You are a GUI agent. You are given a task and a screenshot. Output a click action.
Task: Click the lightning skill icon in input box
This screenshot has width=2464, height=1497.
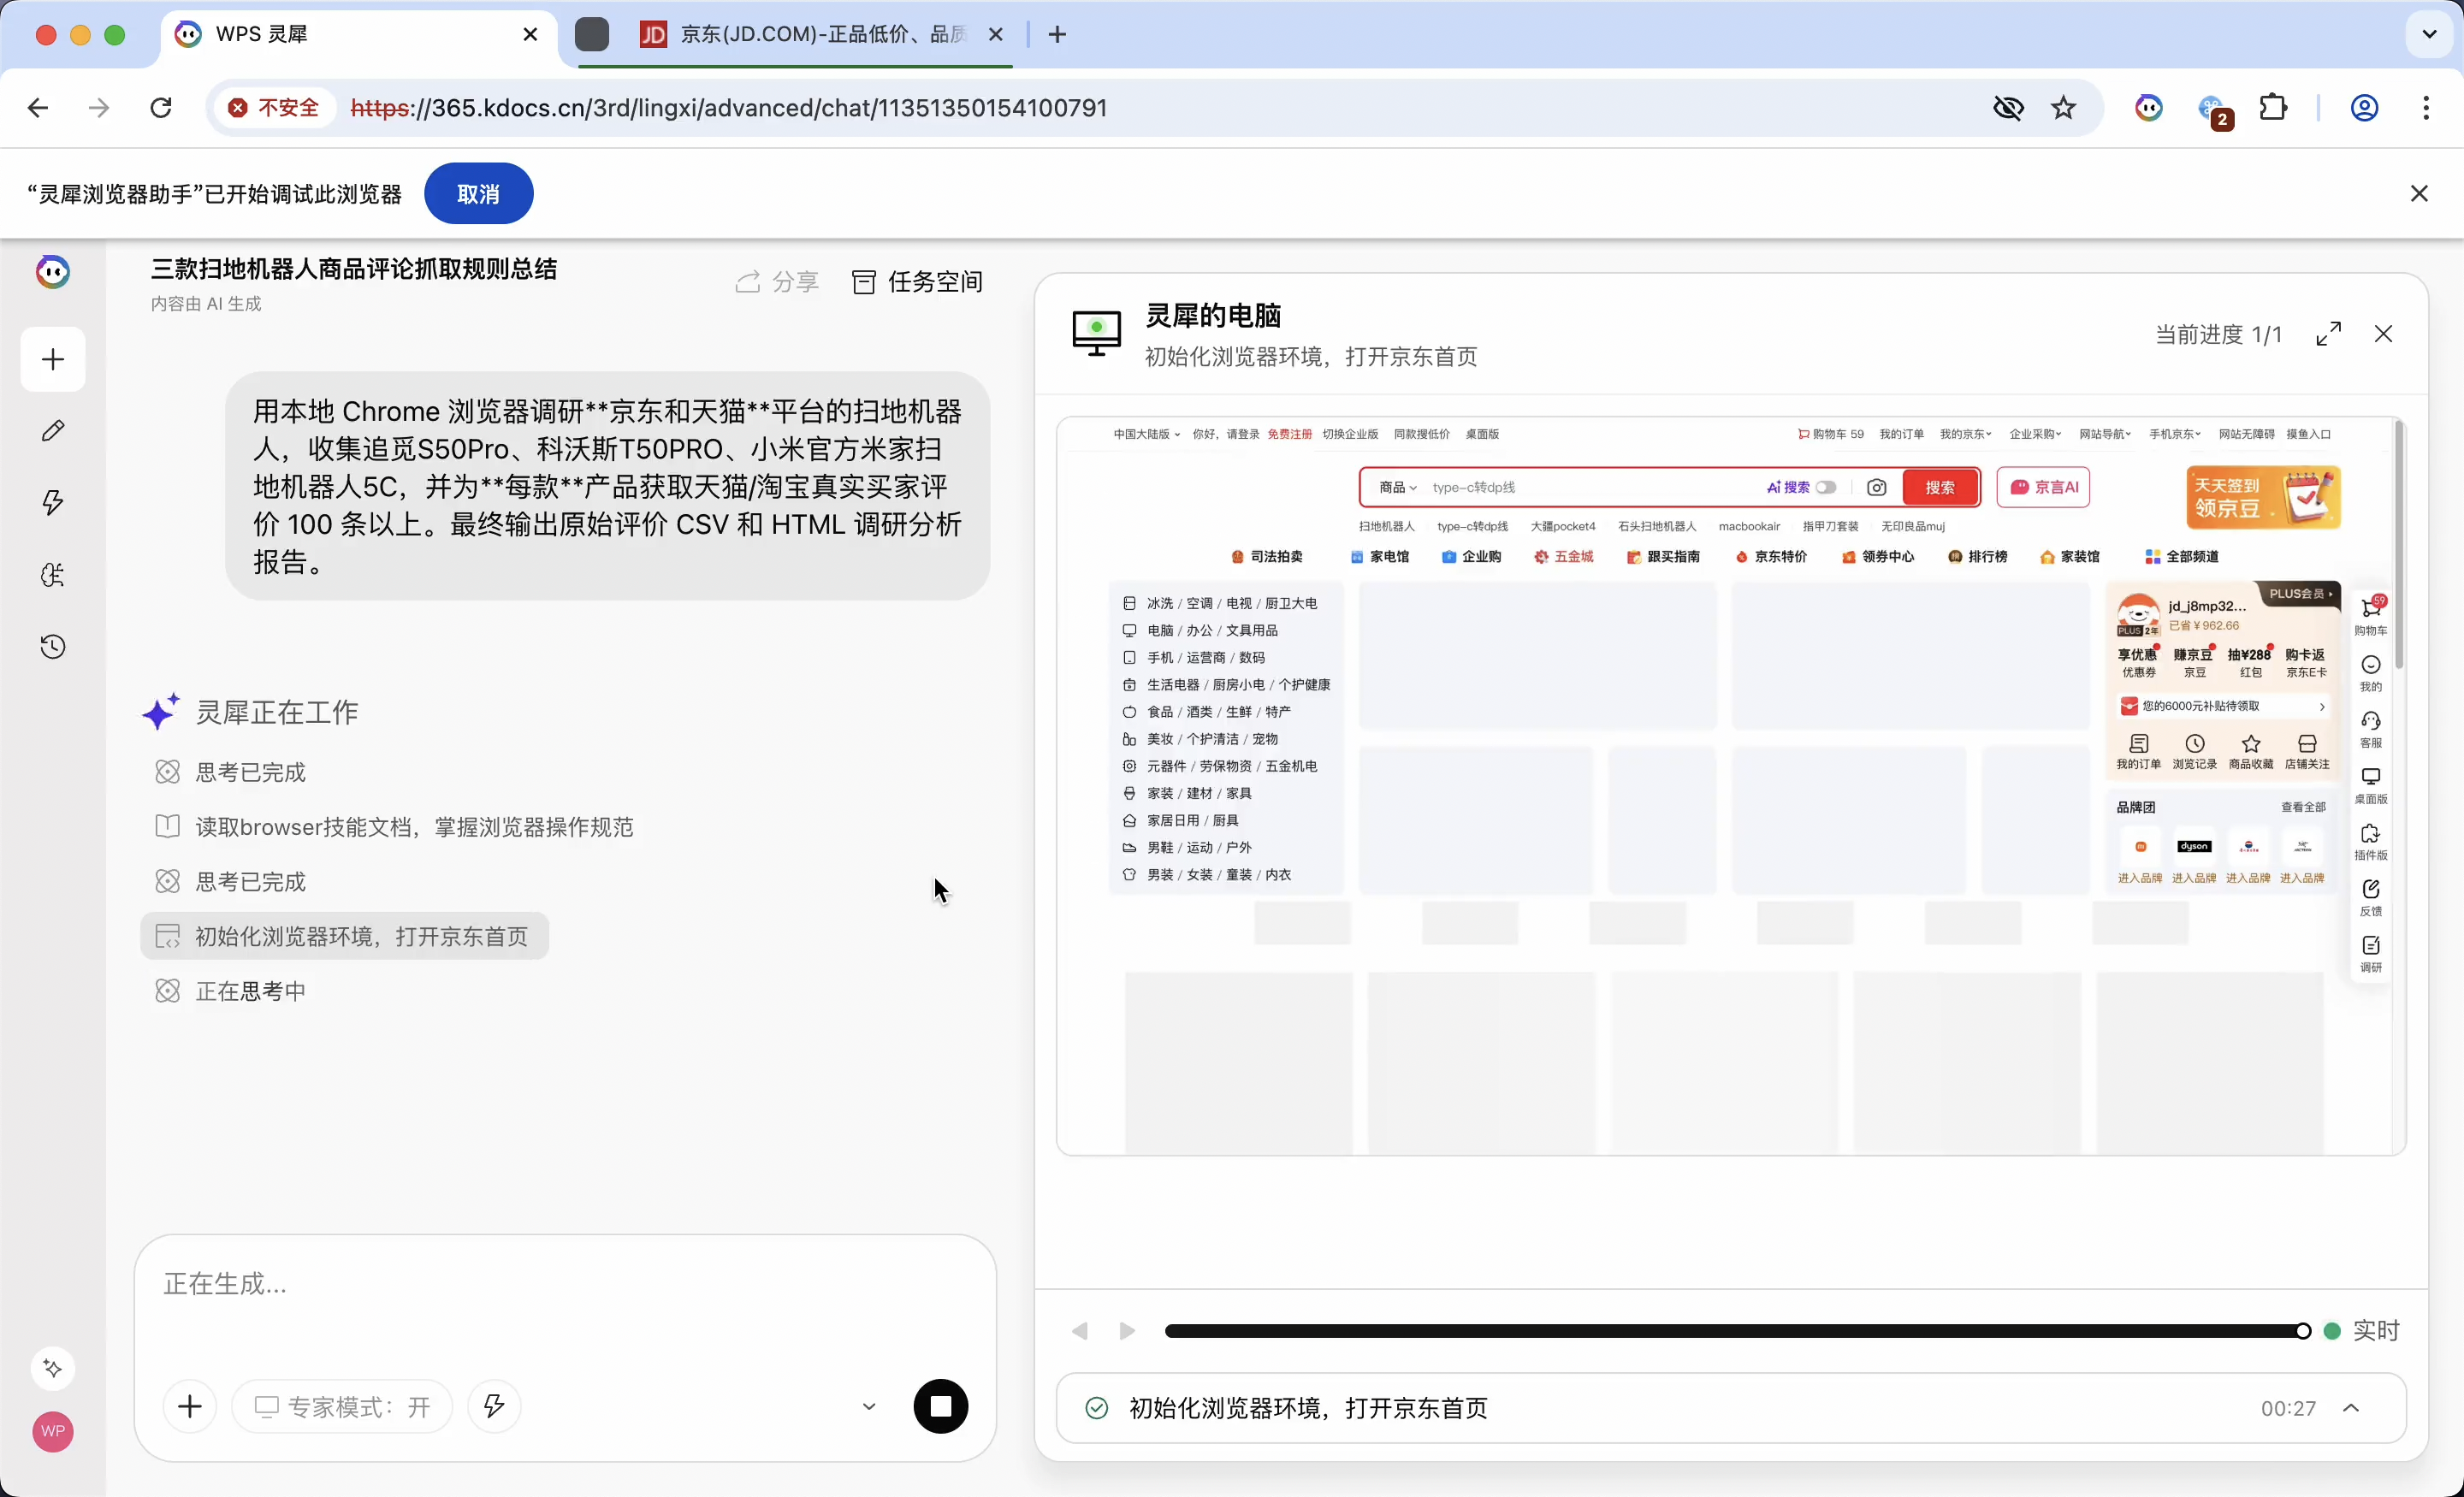(x=494, y=1406)
